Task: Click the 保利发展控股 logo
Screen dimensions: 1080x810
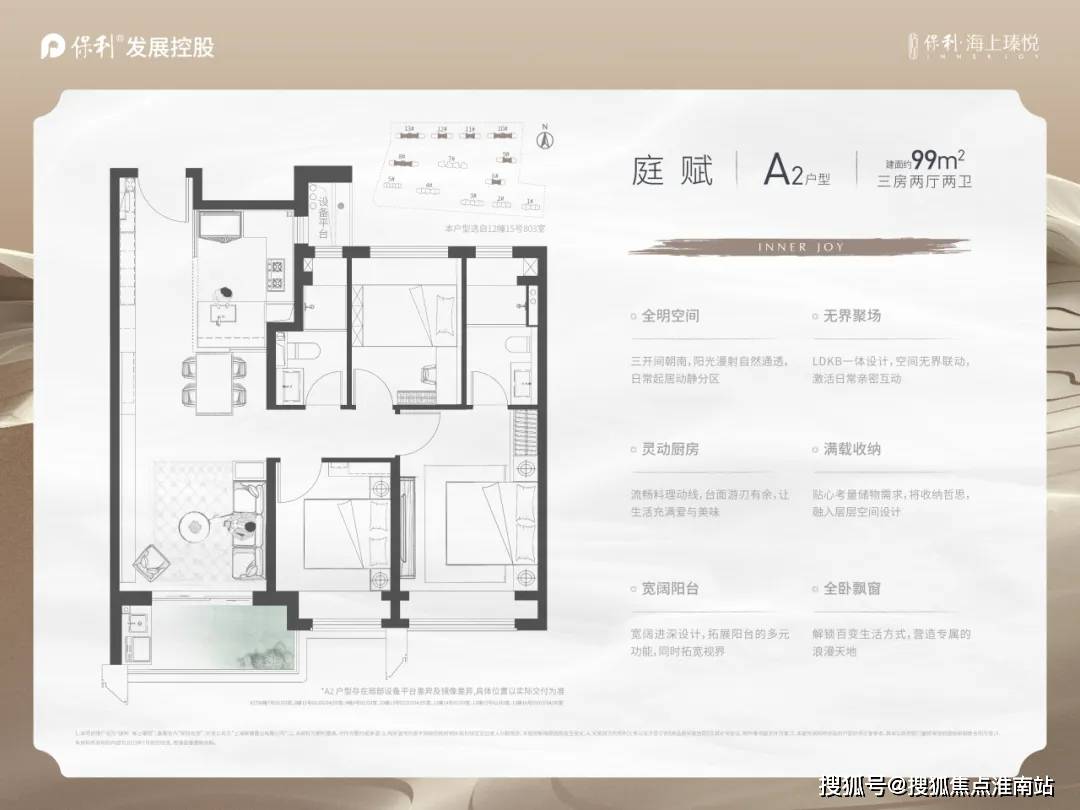Action: [125, 45]
